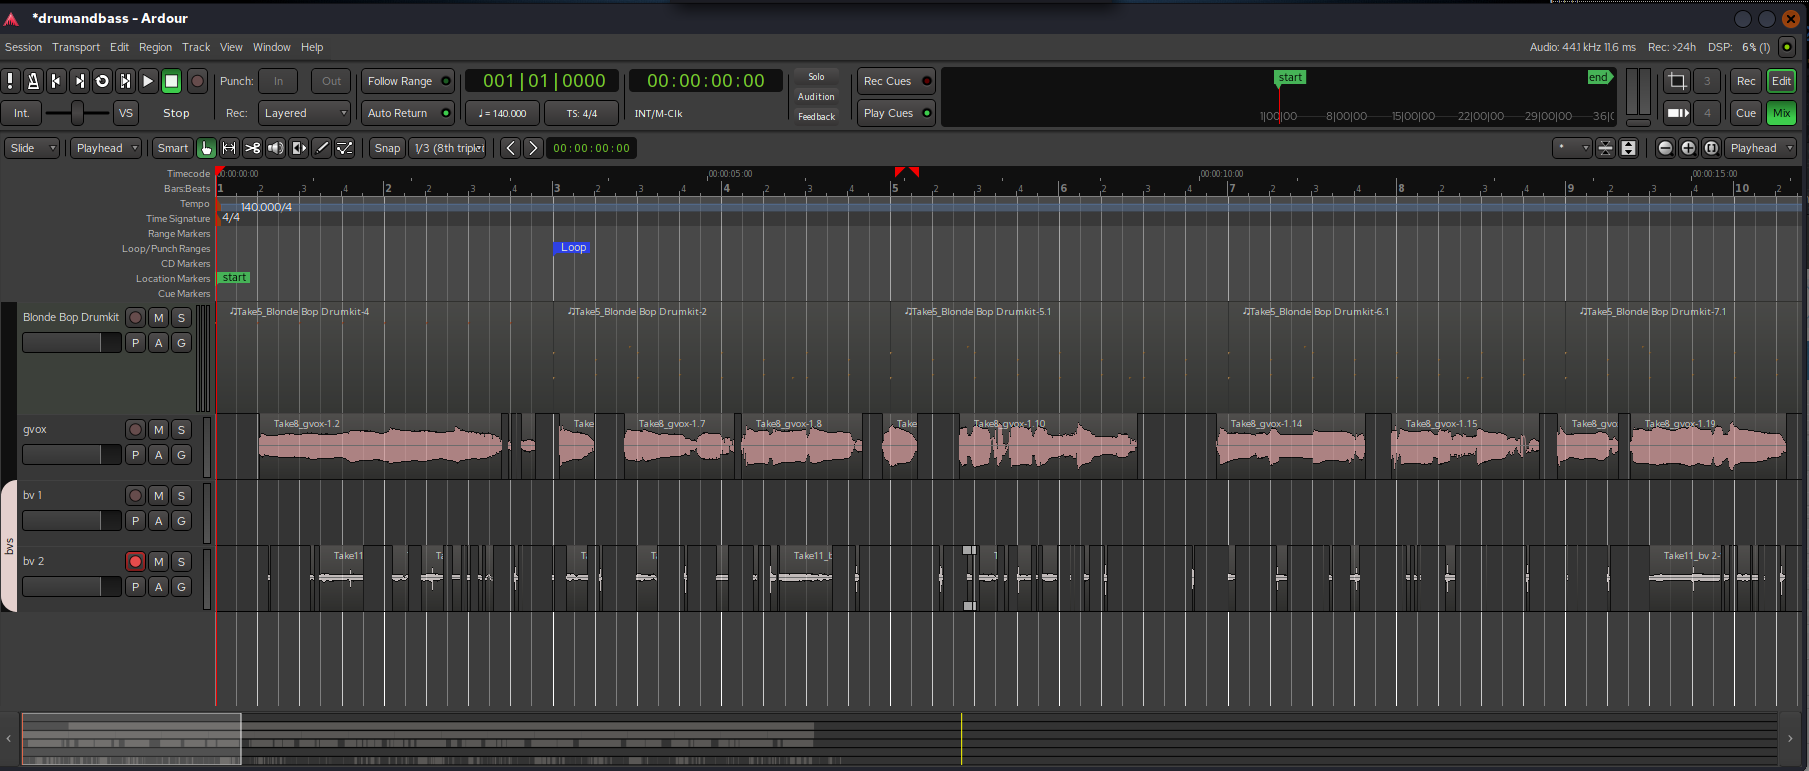
Task: Mute the gvox track
Action: click(158, 429)
